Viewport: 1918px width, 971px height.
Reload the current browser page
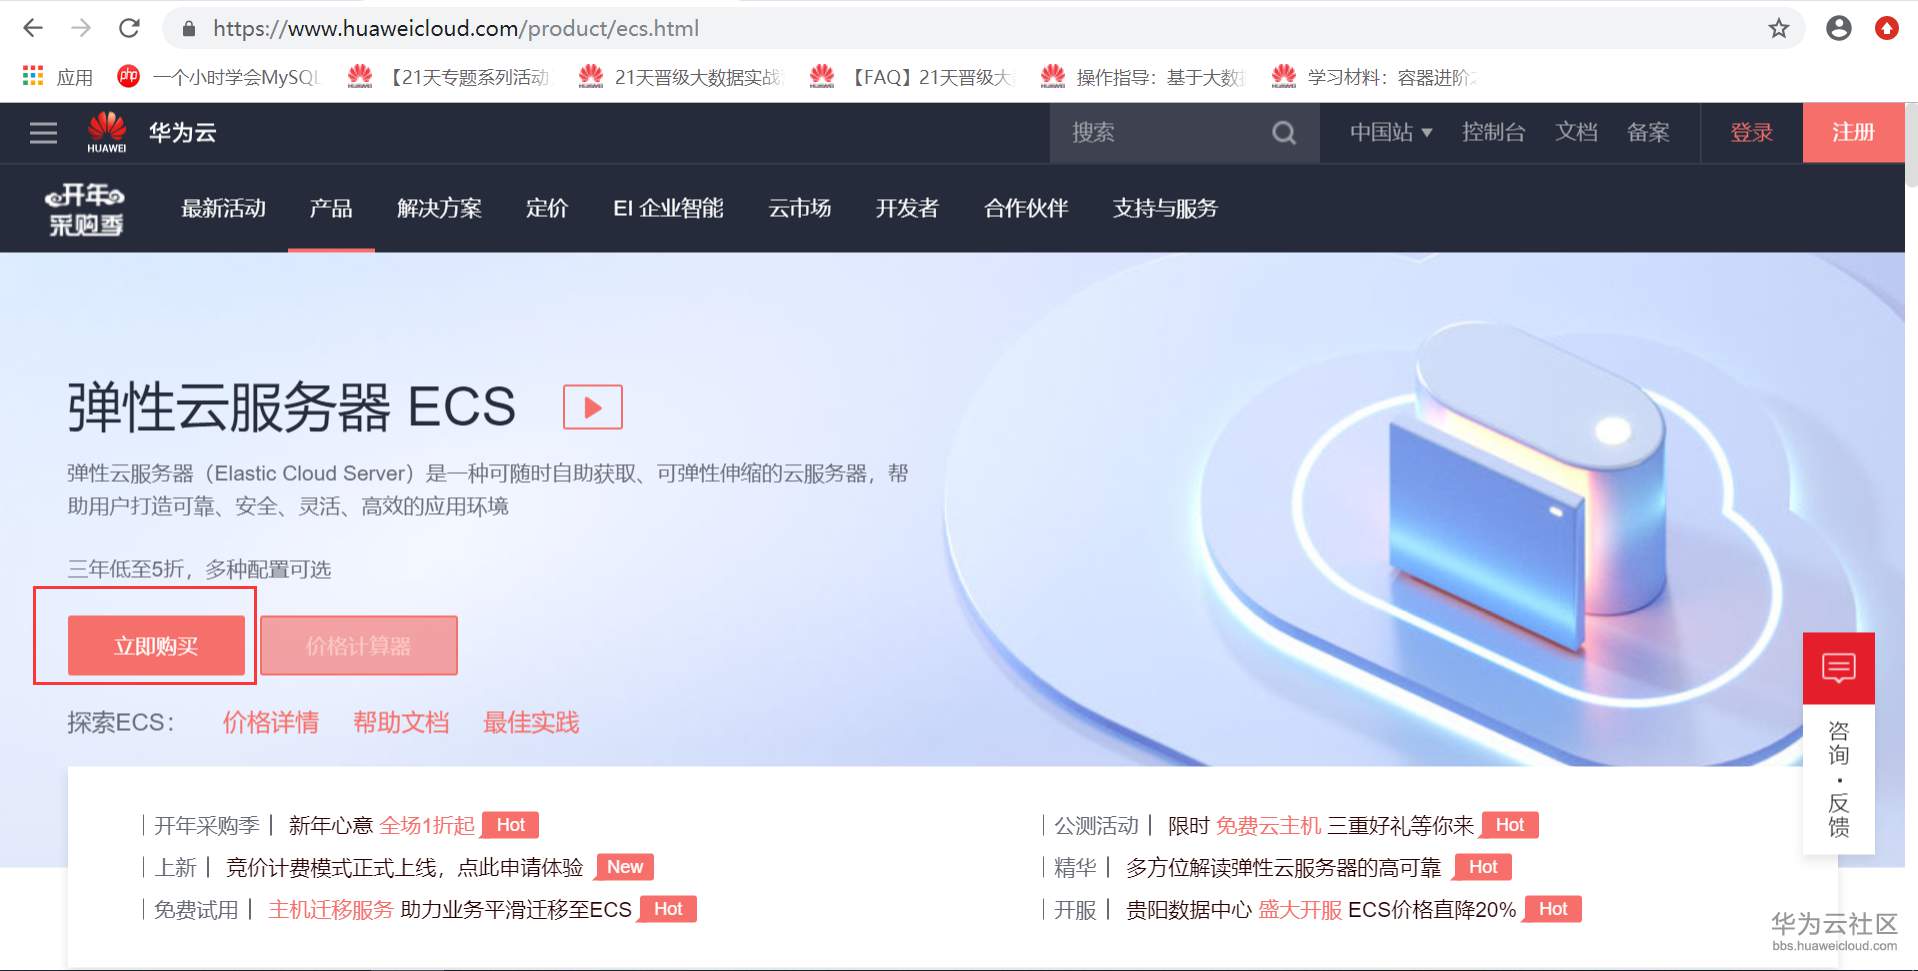(x=129, y=28)
